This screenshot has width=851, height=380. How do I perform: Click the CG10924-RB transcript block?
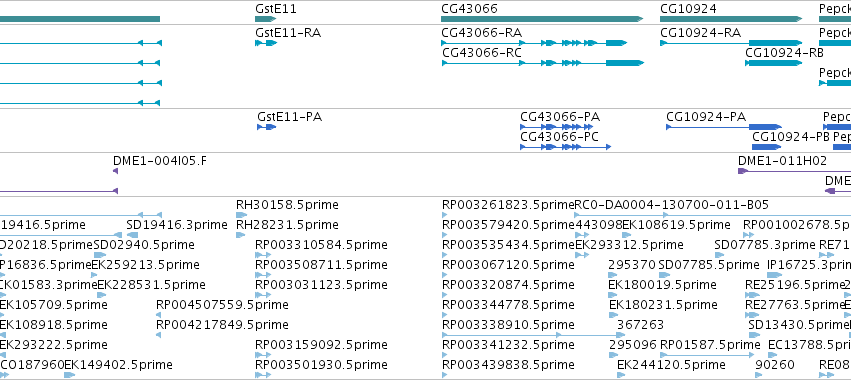click(x=773, y=63)
